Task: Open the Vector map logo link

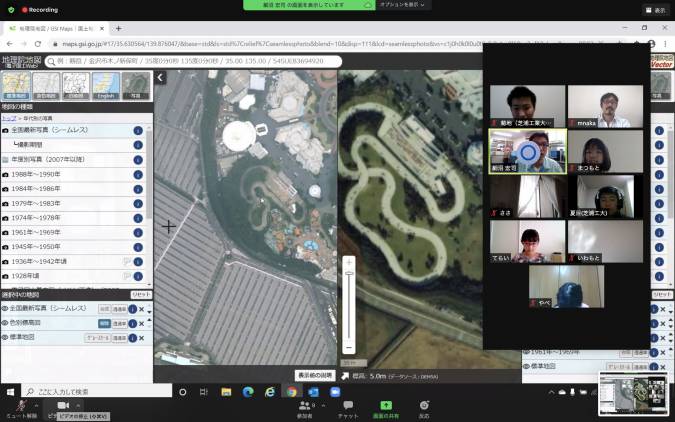Action: [662, 61]
